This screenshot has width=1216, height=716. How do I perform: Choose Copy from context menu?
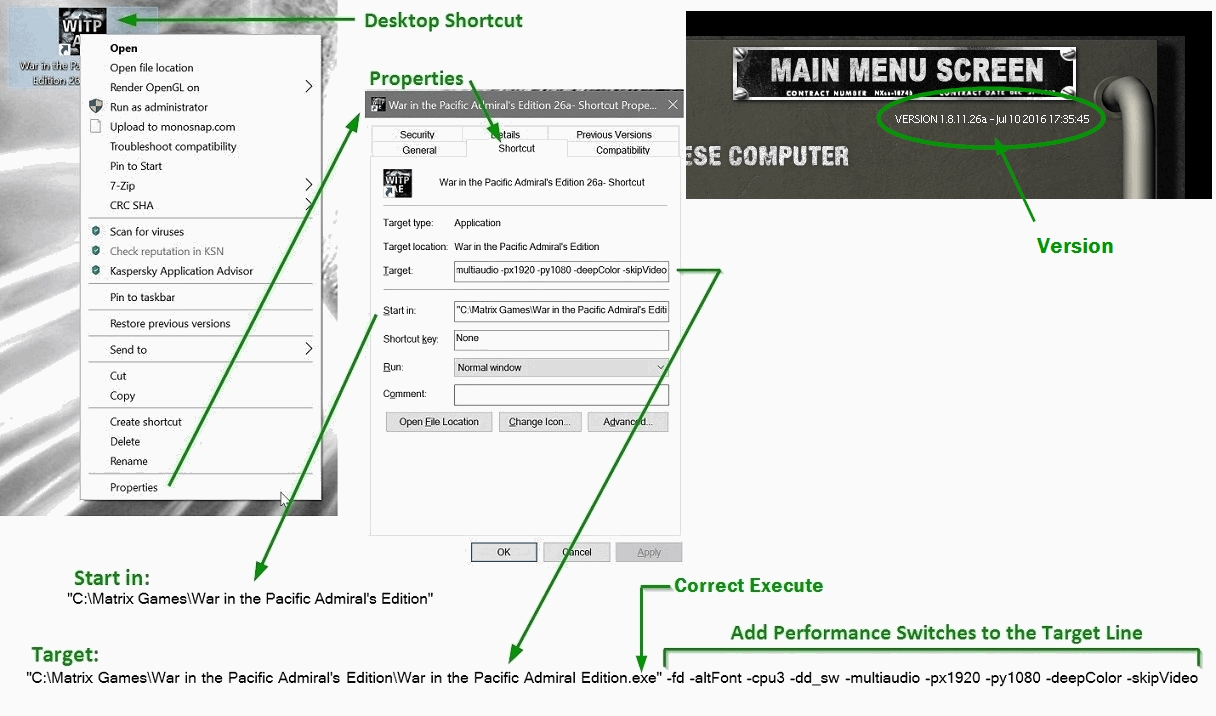(122, 396)
